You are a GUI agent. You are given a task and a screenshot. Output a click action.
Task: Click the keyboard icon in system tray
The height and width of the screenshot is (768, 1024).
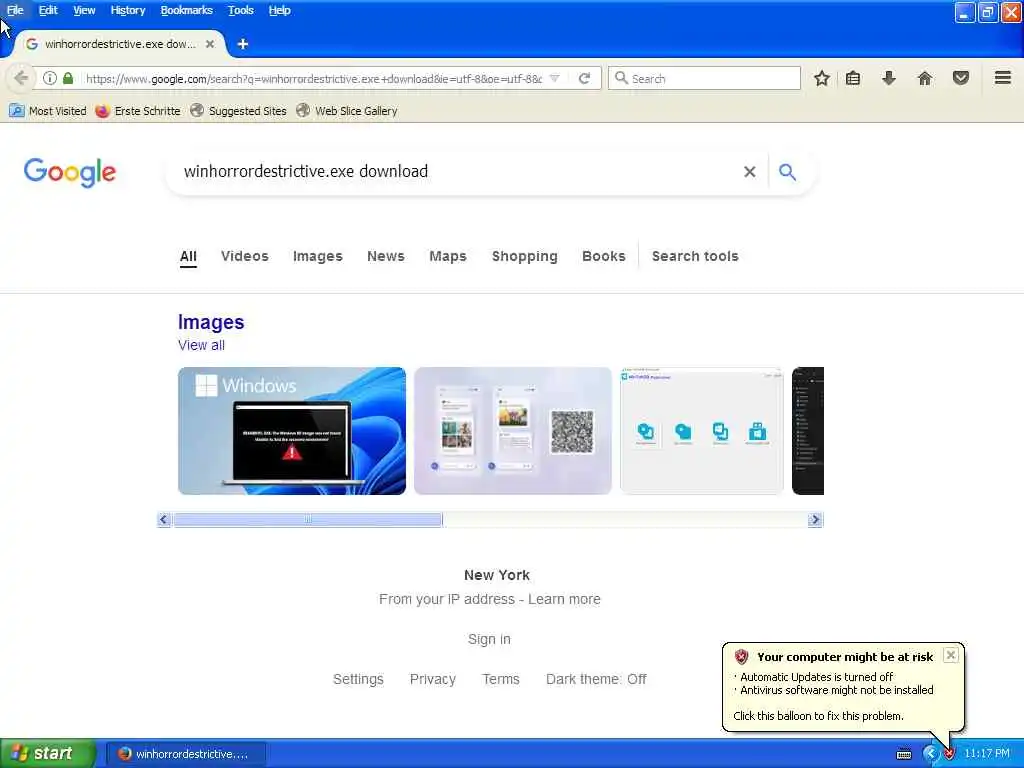click(x=904, y=754)
